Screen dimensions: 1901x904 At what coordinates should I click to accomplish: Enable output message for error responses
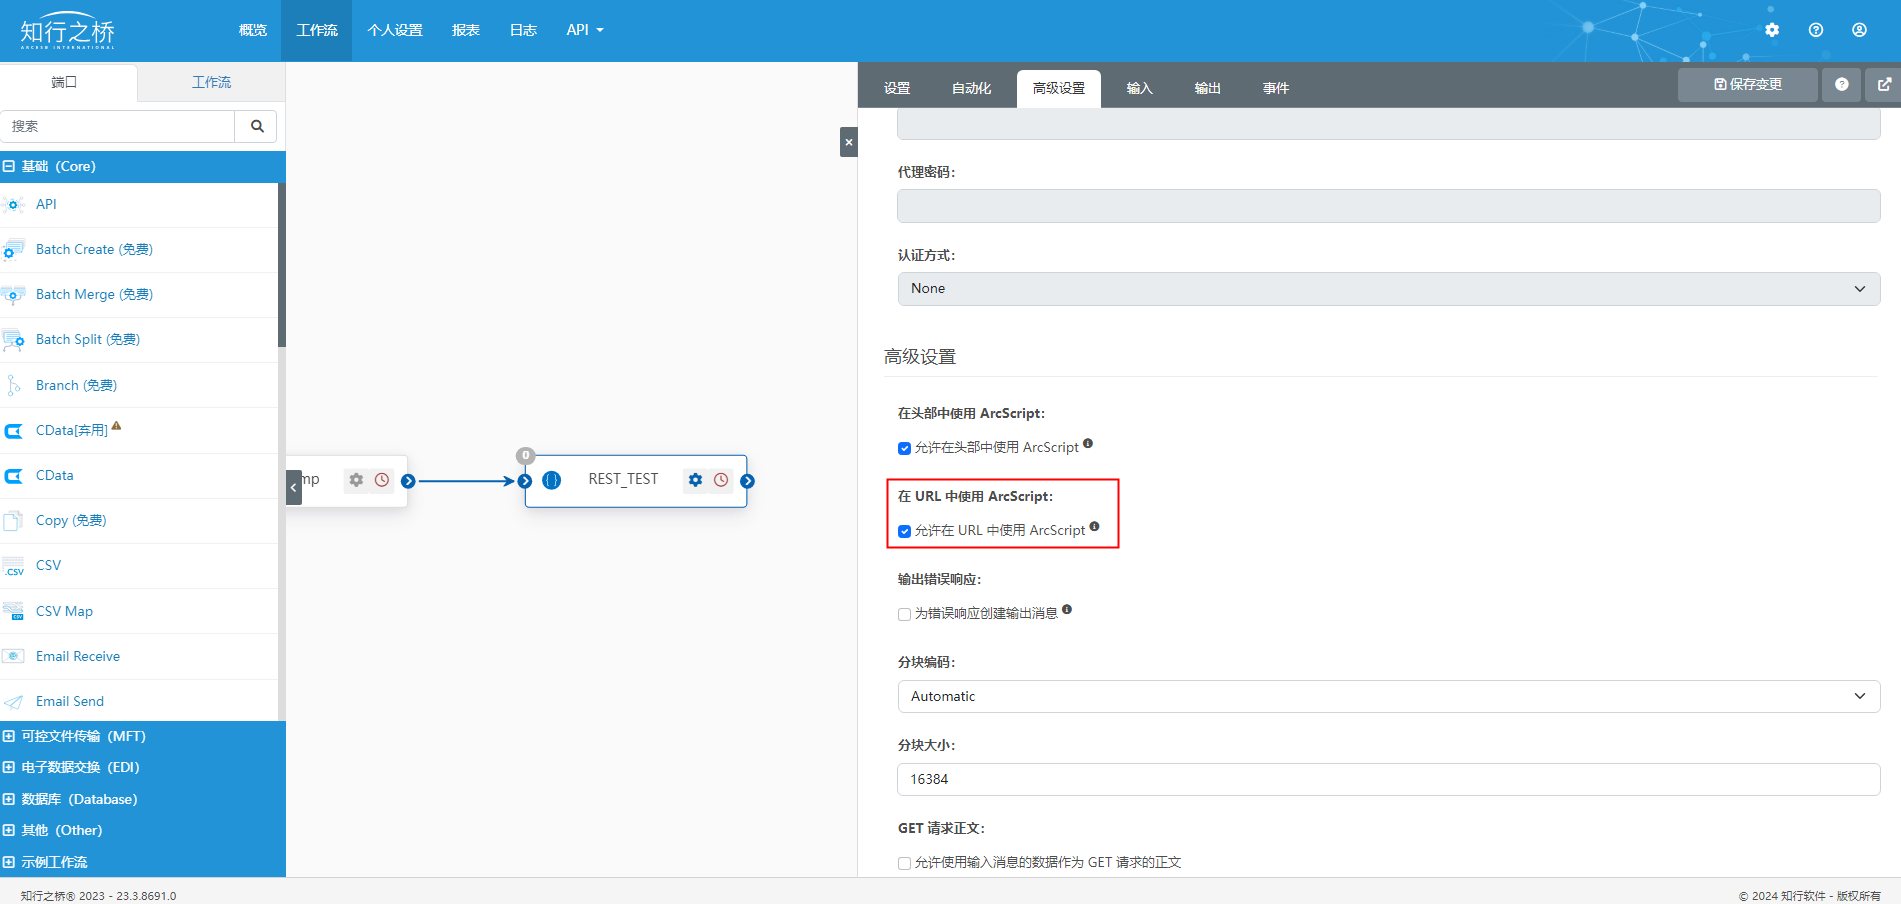904,614
